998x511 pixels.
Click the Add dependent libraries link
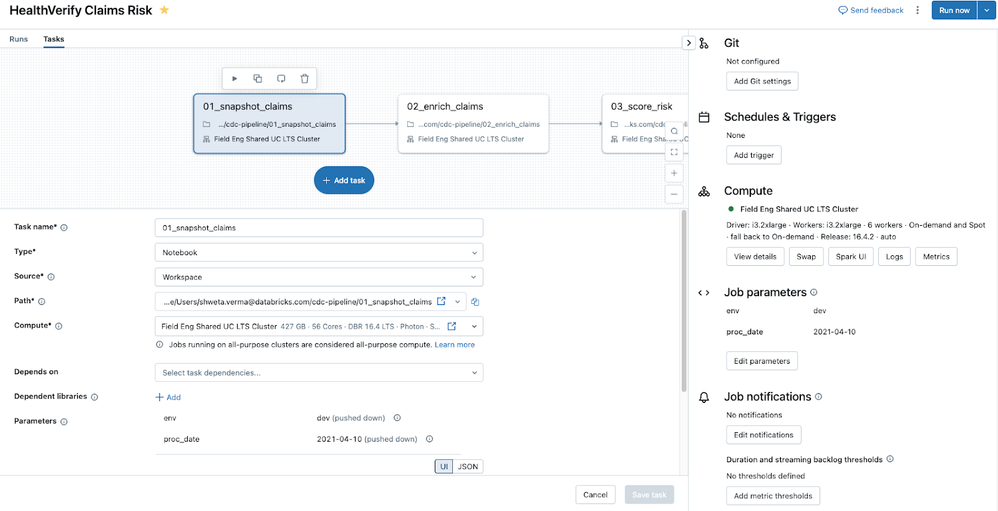click(168, 397)
